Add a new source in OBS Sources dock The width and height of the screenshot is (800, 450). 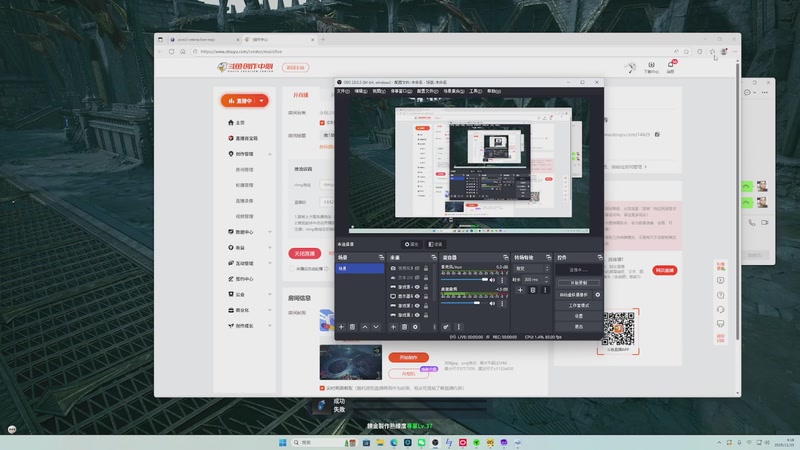393,327
